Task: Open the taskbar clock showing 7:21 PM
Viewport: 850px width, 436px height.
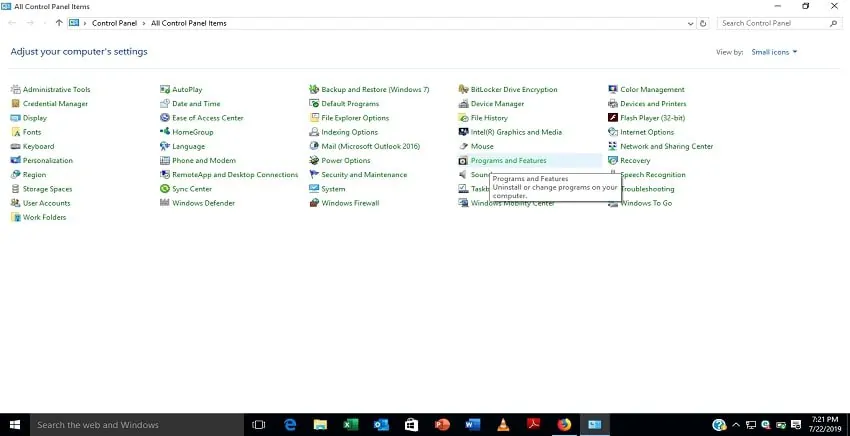Action: pos(826,425)
